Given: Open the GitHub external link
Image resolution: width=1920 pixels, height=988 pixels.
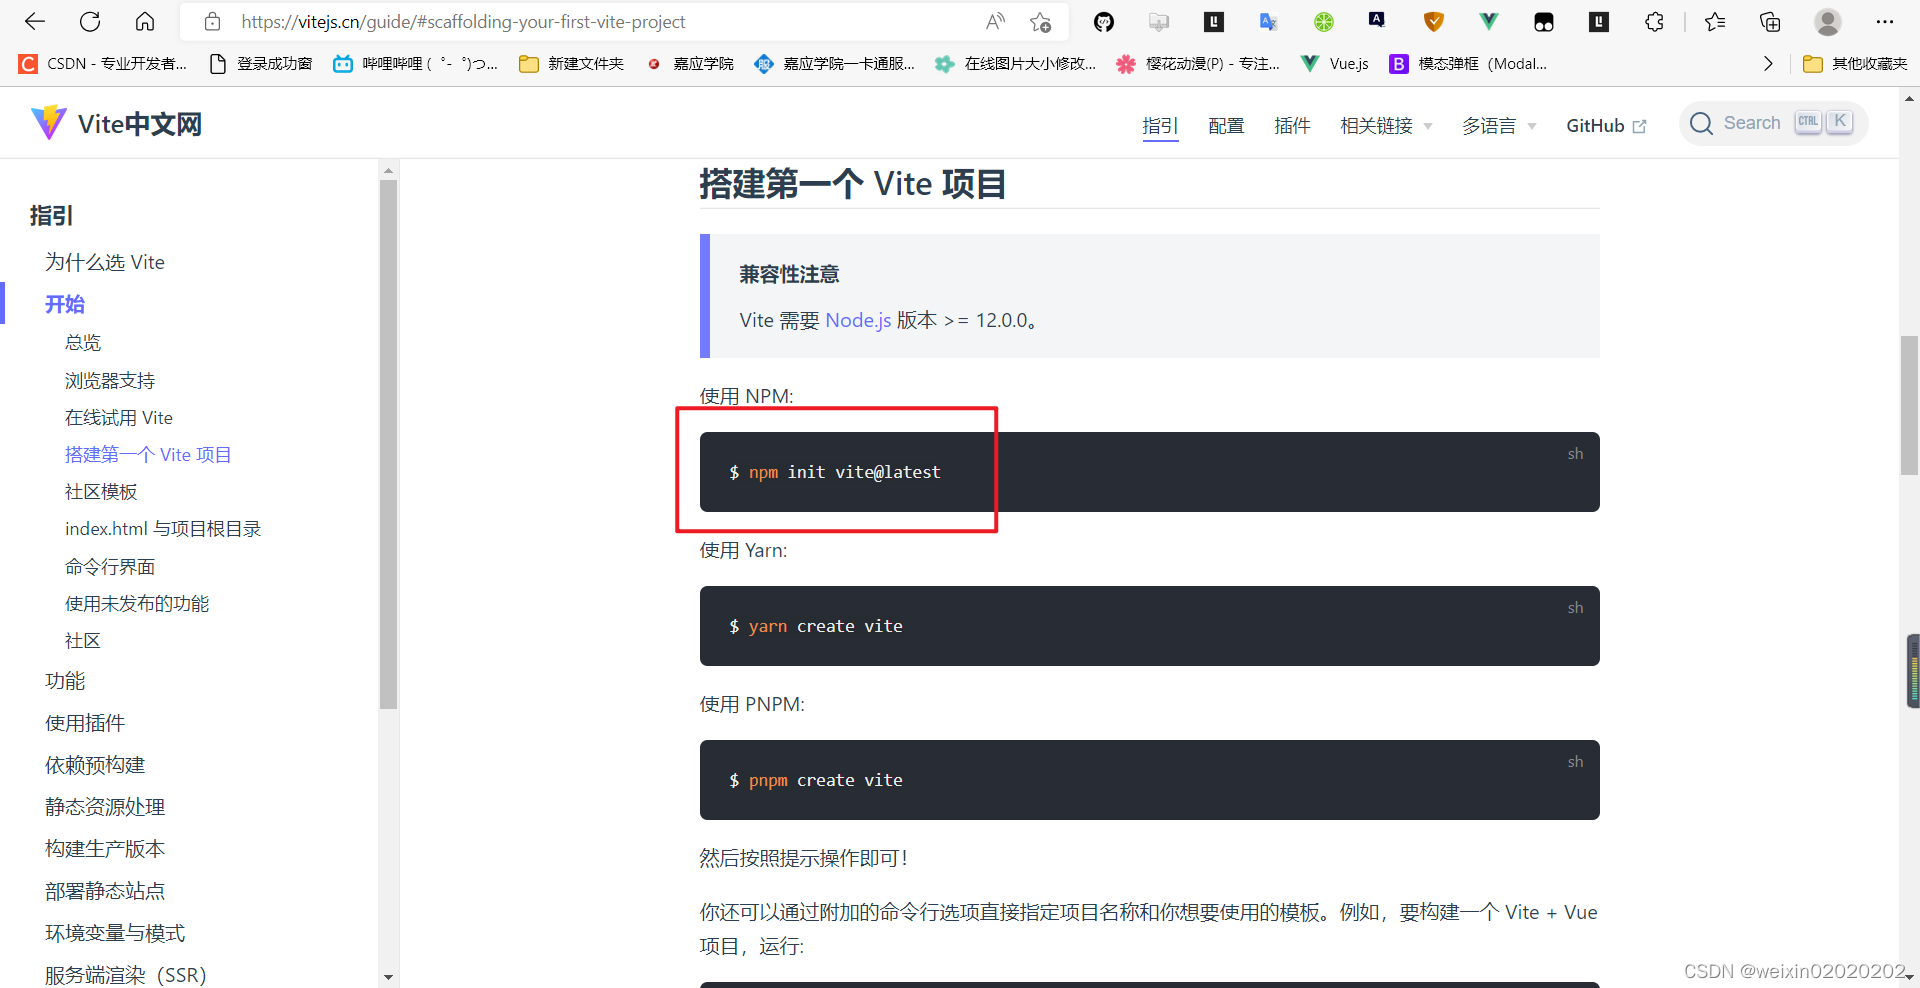Looking at the screenshot, I should [x=1606, y=126].
